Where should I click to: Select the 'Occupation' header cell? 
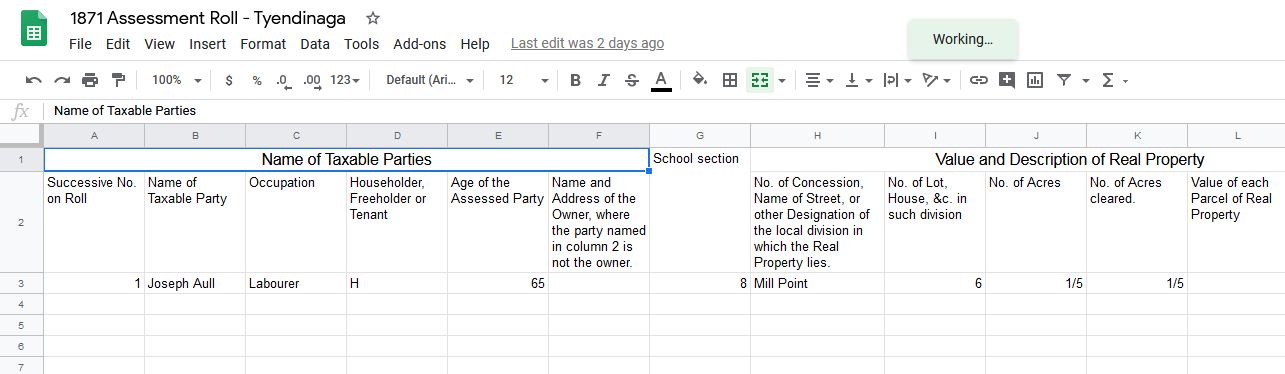coord(296,222)
